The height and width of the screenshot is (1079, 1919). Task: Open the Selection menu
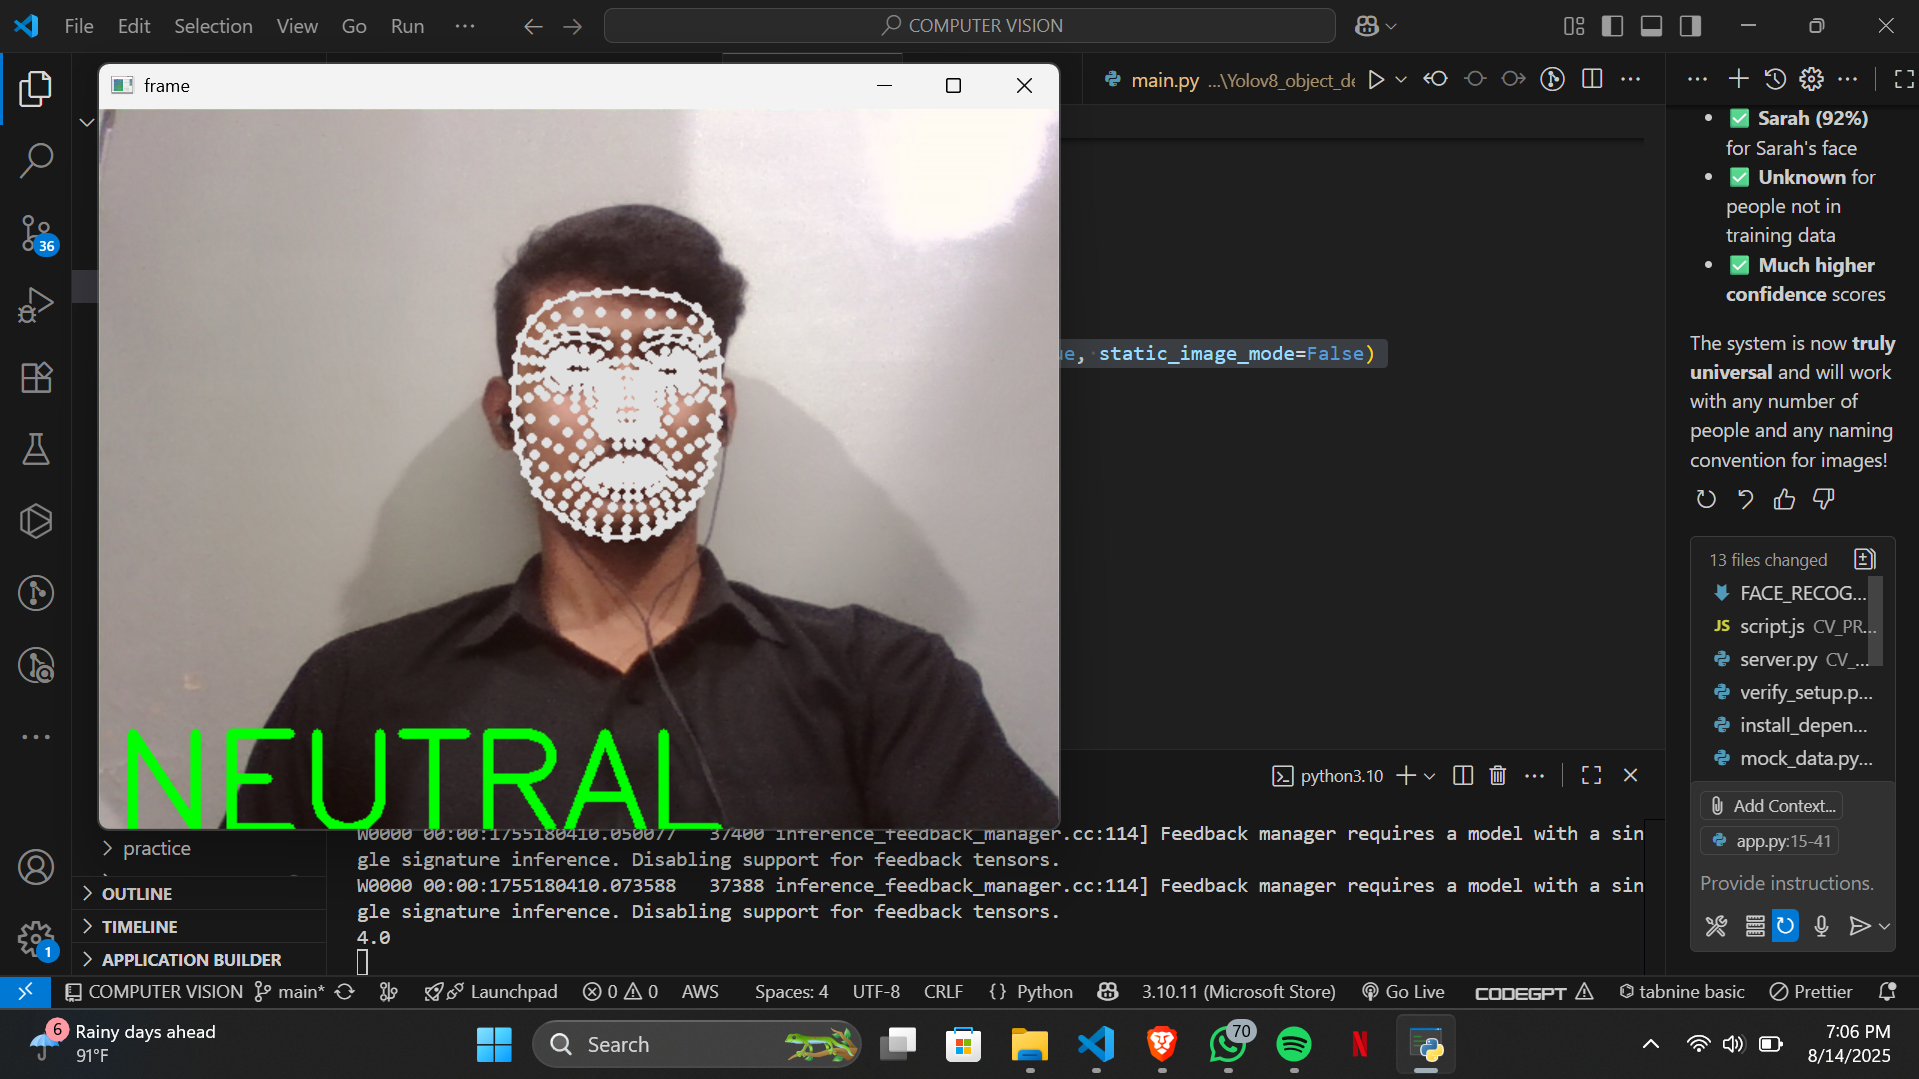213,26
